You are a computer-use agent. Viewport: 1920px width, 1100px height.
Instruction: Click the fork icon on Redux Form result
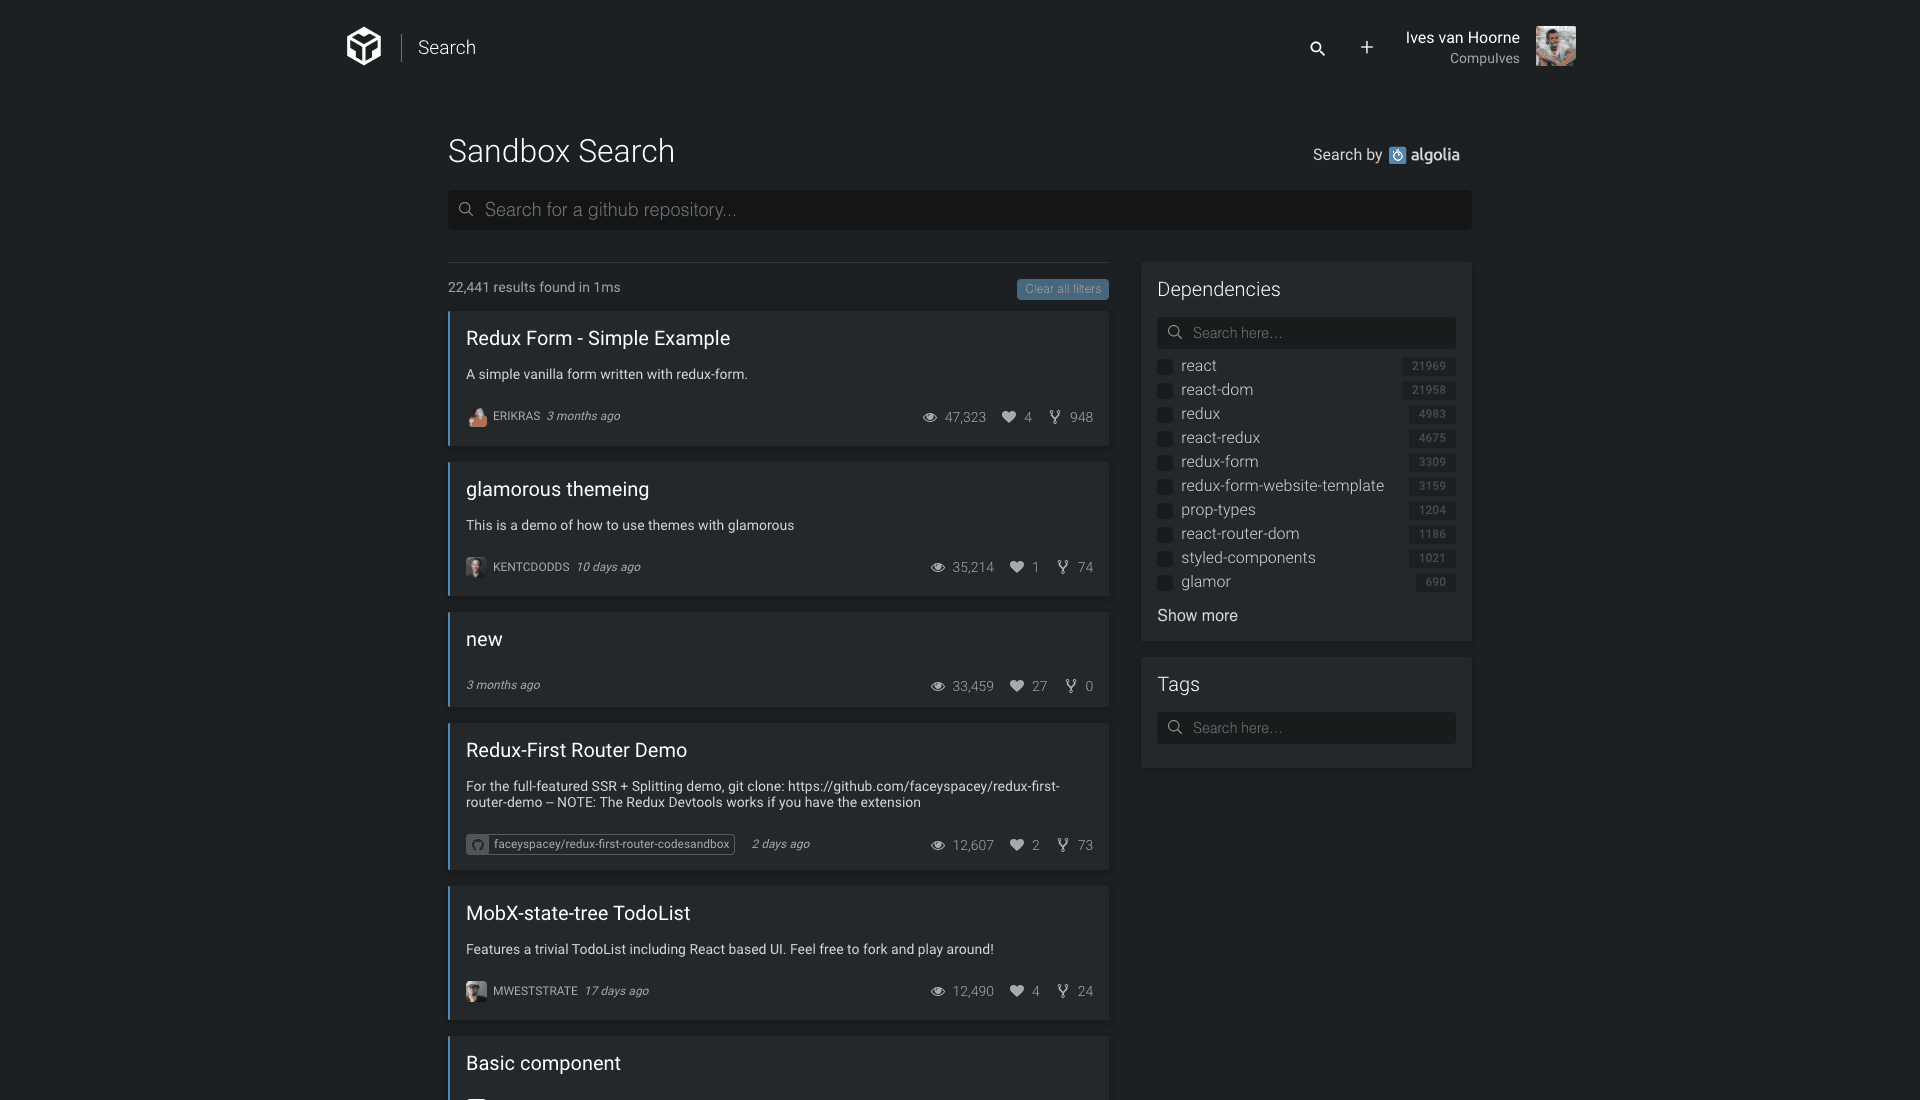pos(1054,417)
